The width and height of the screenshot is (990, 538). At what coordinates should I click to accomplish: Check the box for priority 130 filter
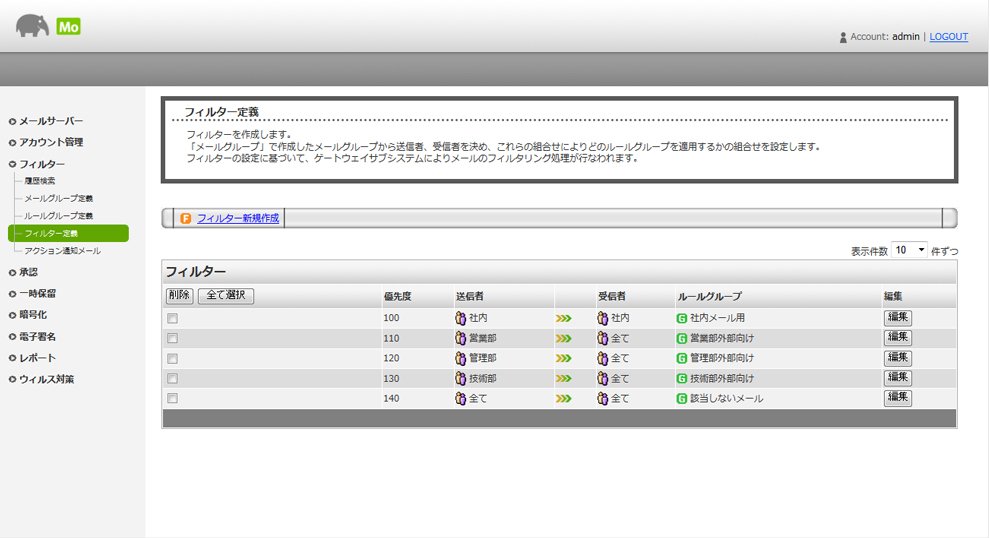pyautogui.click(x=172, y=378)
